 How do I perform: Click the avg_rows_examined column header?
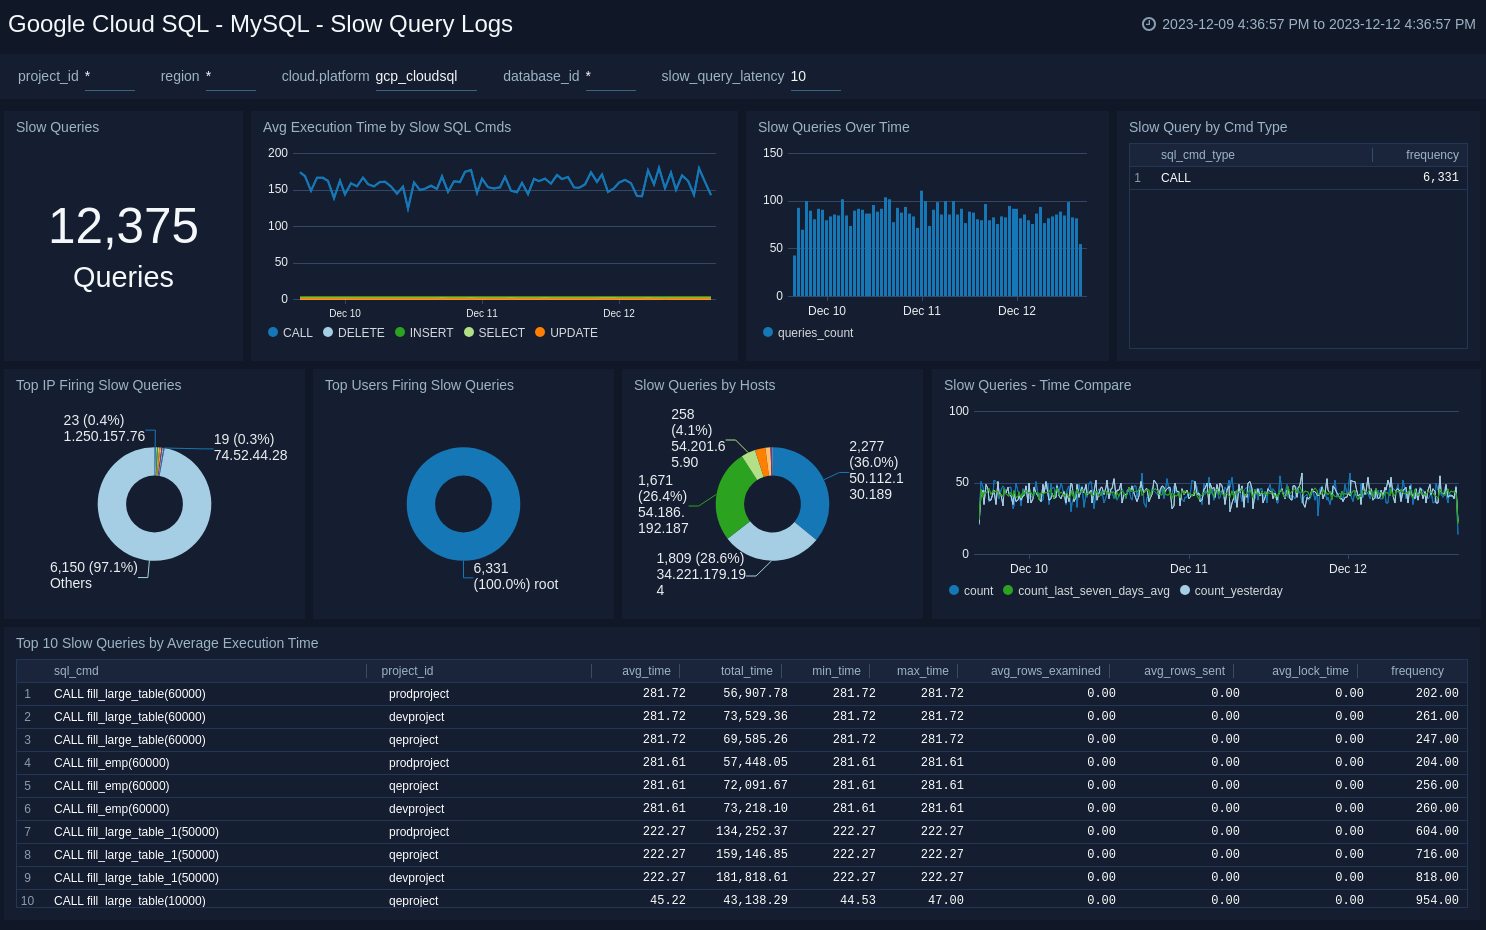[1045, 671]
